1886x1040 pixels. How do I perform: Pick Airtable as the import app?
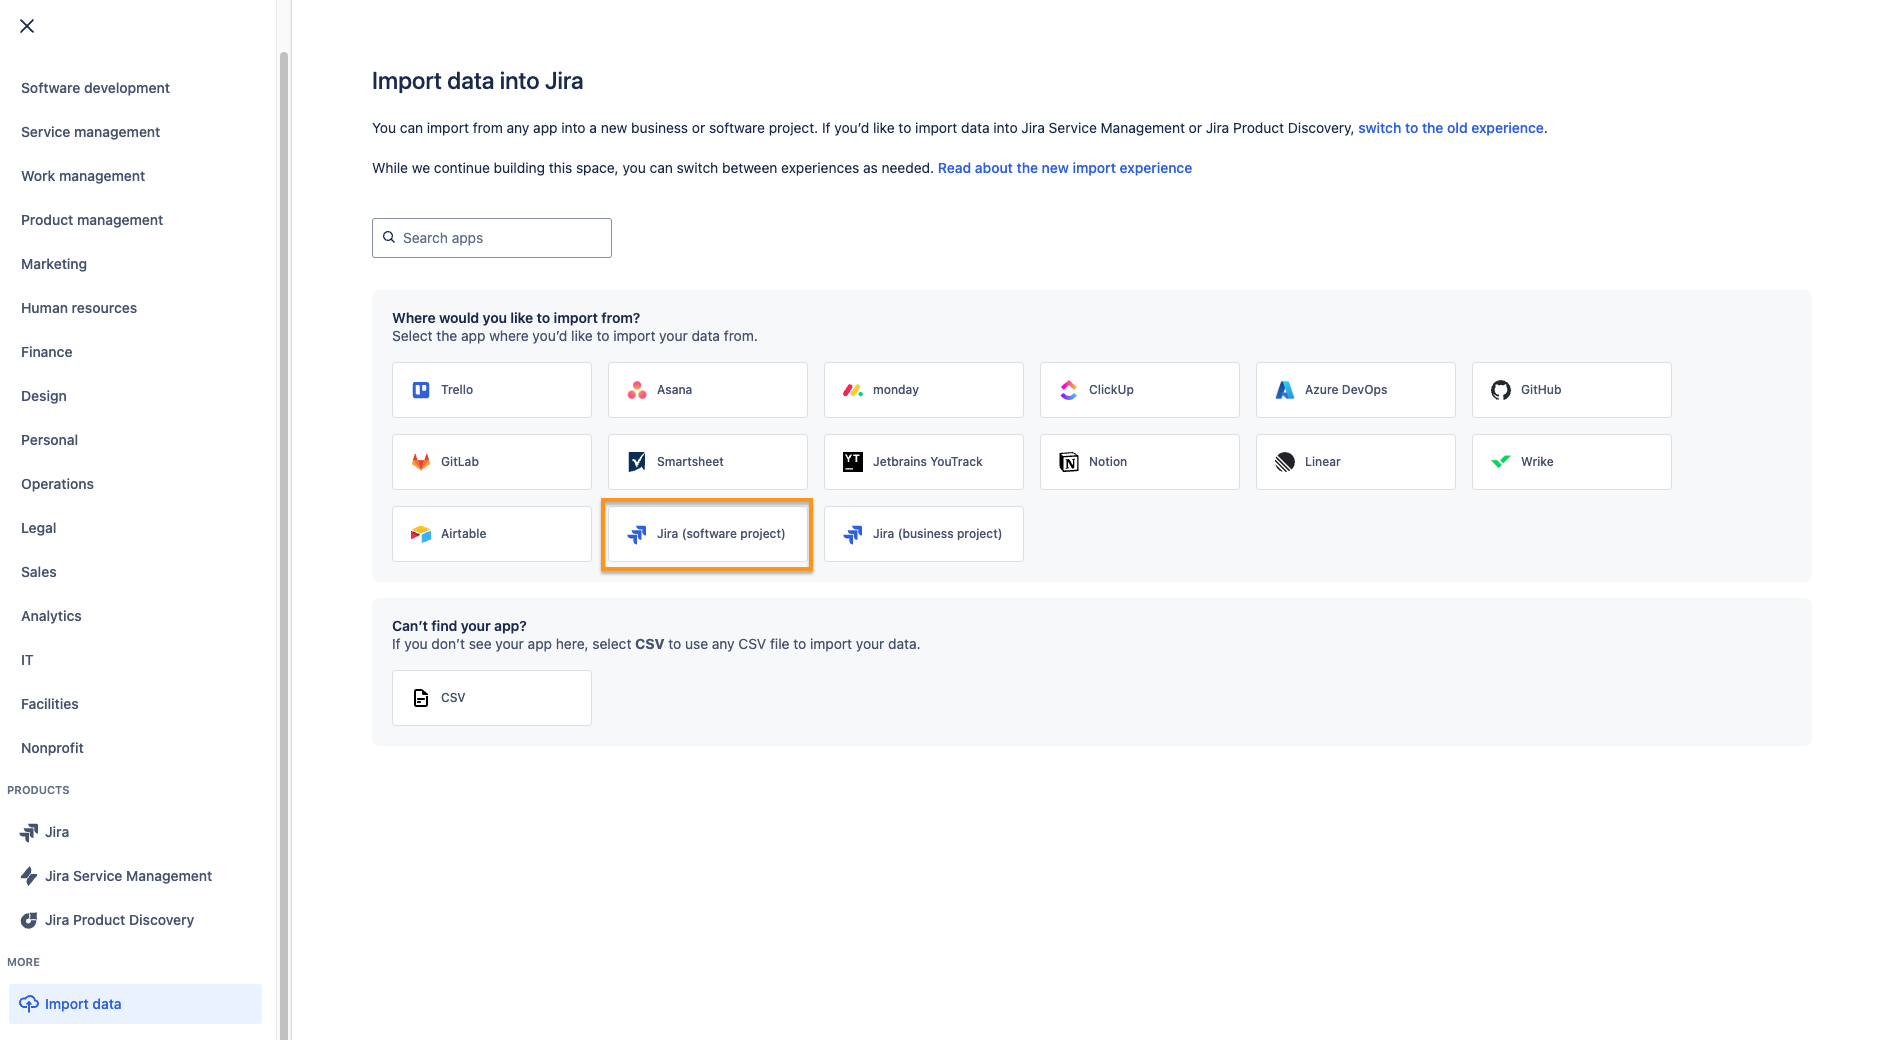pyautogui.click(x=491, y=533)
